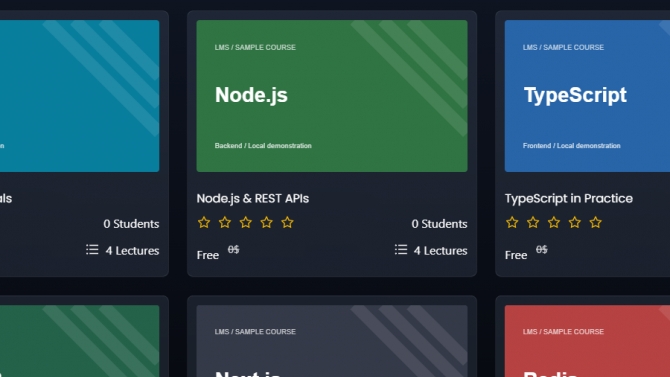Click first rating star of TypeScript course
Image resolution: width=670 pixels, height=377 pixels.
pyautogui.click(x=512, y=222)
